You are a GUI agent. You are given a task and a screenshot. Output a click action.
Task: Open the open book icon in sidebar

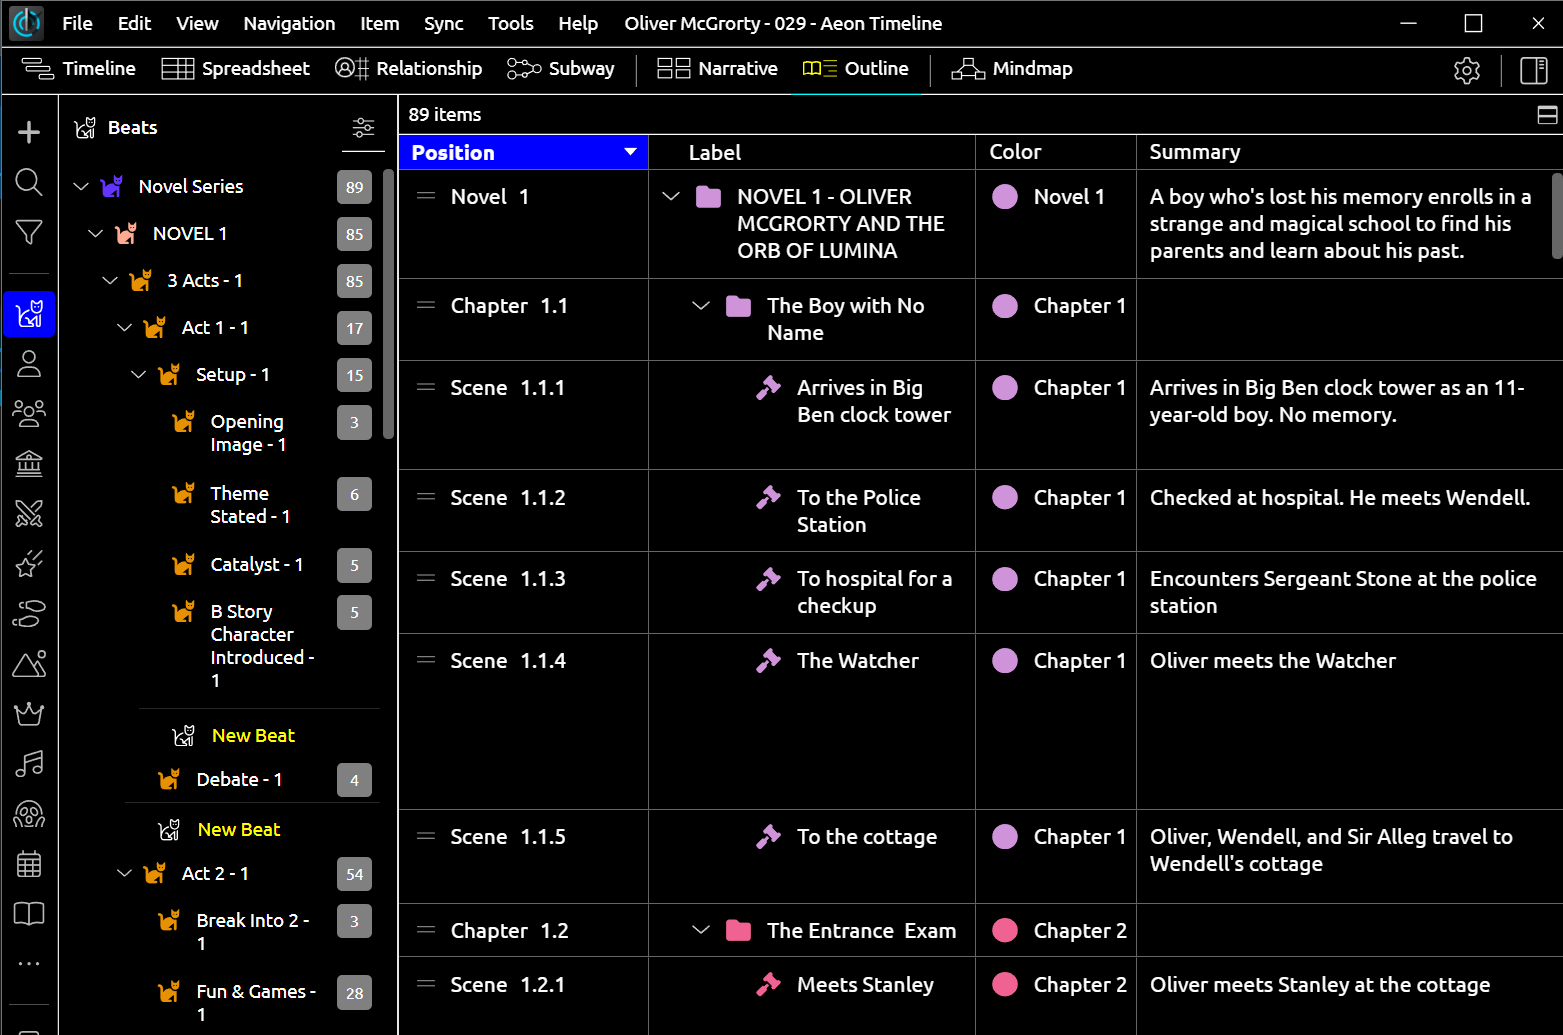tap(29, 914)
